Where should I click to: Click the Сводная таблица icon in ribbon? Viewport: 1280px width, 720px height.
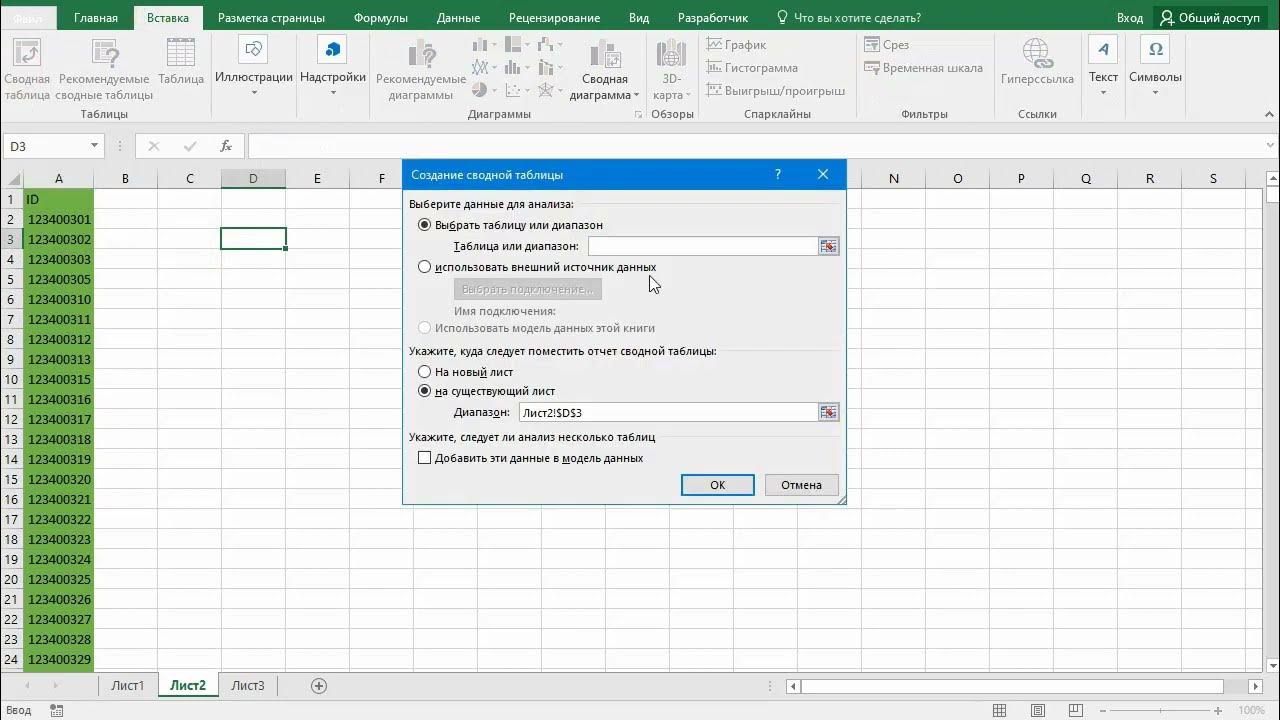[27, 69]
